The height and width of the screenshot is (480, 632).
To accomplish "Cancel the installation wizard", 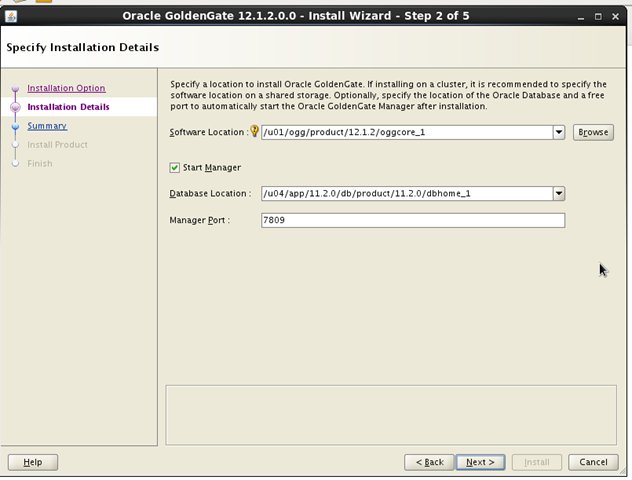I will point(593,462).
